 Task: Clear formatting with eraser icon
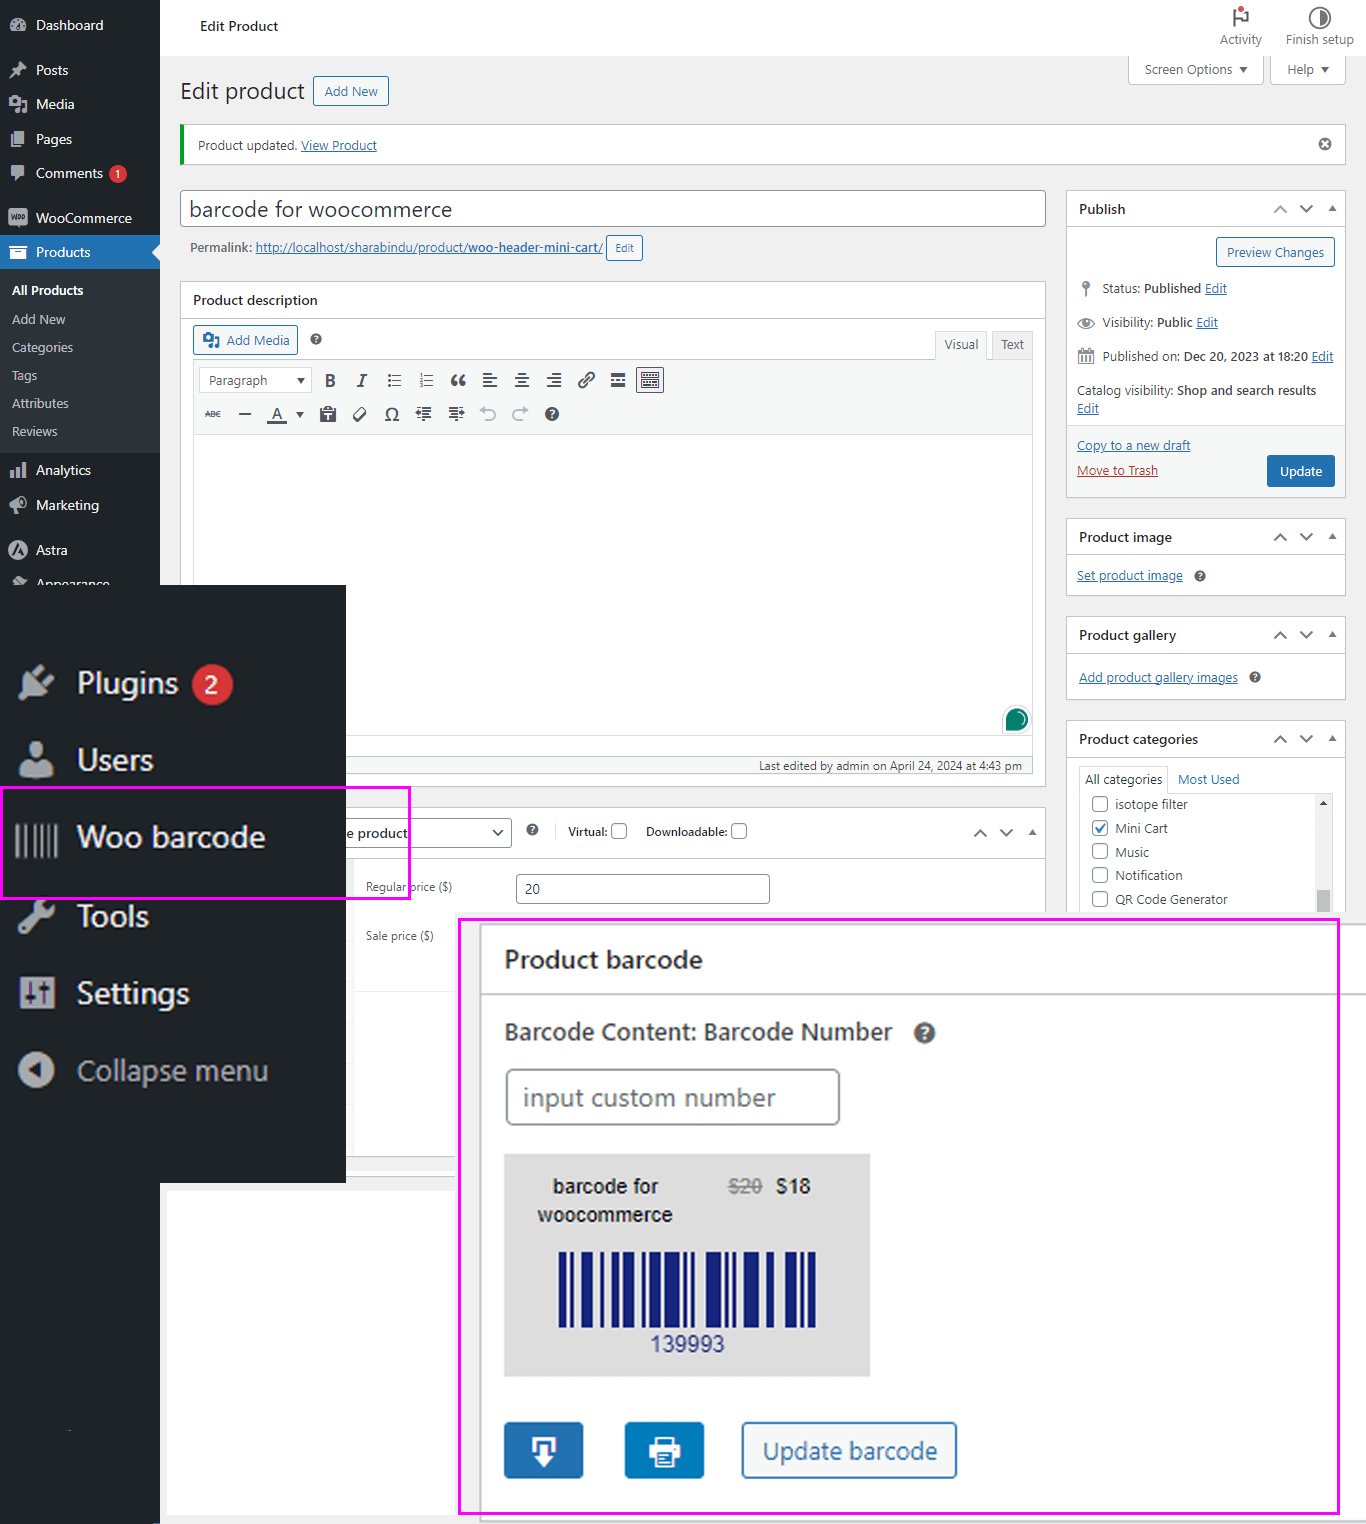click(x=360, y=414)
